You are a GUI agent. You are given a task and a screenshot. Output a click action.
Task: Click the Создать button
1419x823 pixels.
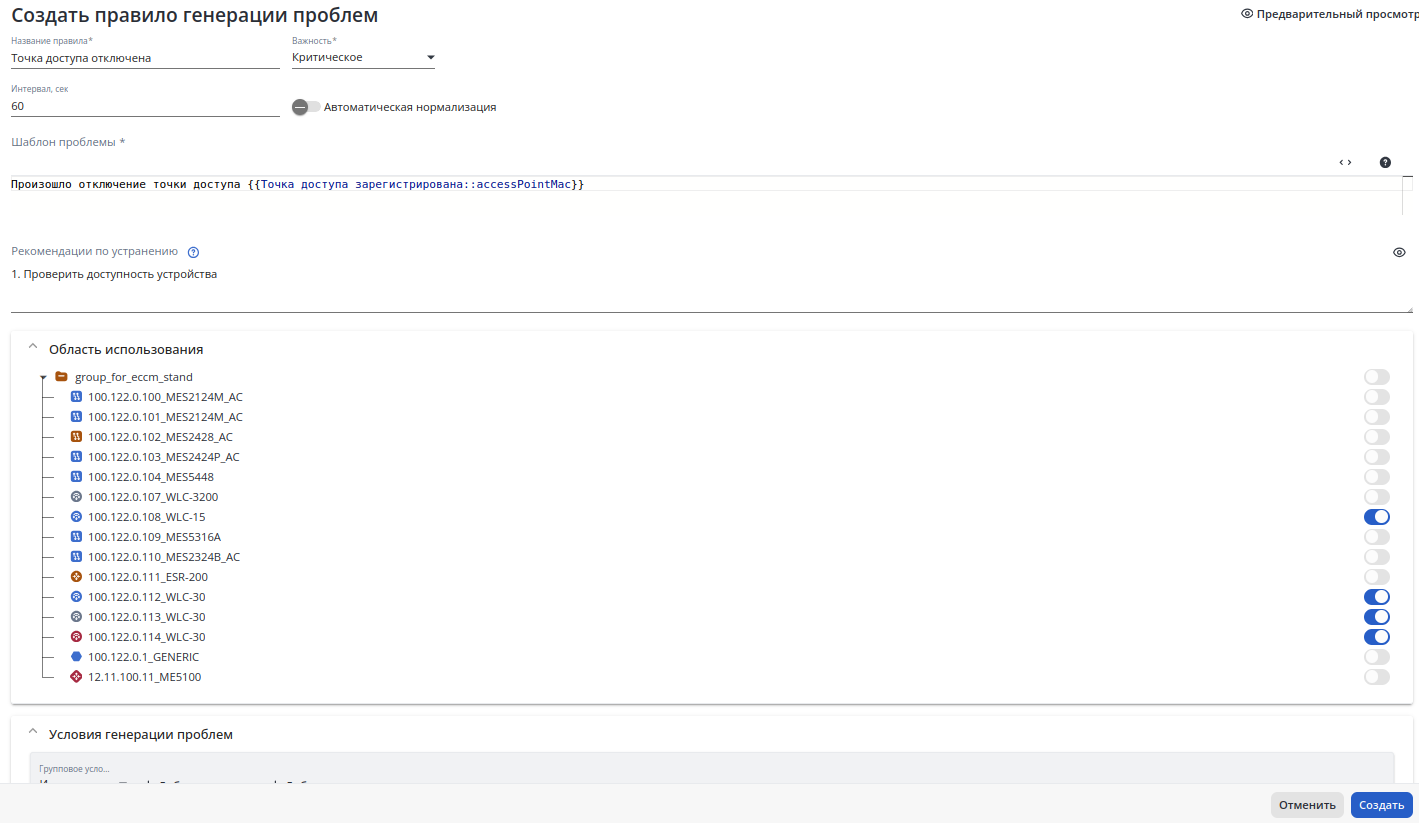[1382, 805]
